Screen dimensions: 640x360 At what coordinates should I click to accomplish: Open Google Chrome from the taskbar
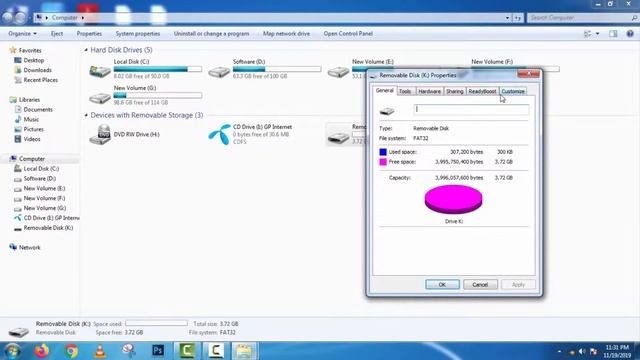click(x=71, y=351)
